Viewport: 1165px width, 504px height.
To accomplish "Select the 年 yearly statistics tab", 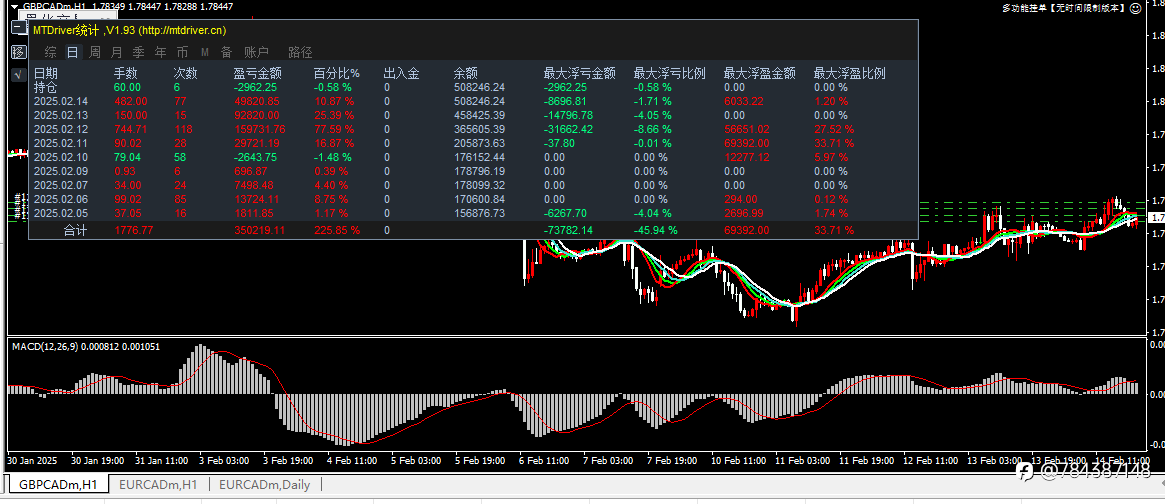I will pyautogui.click(x=160, y=52).
